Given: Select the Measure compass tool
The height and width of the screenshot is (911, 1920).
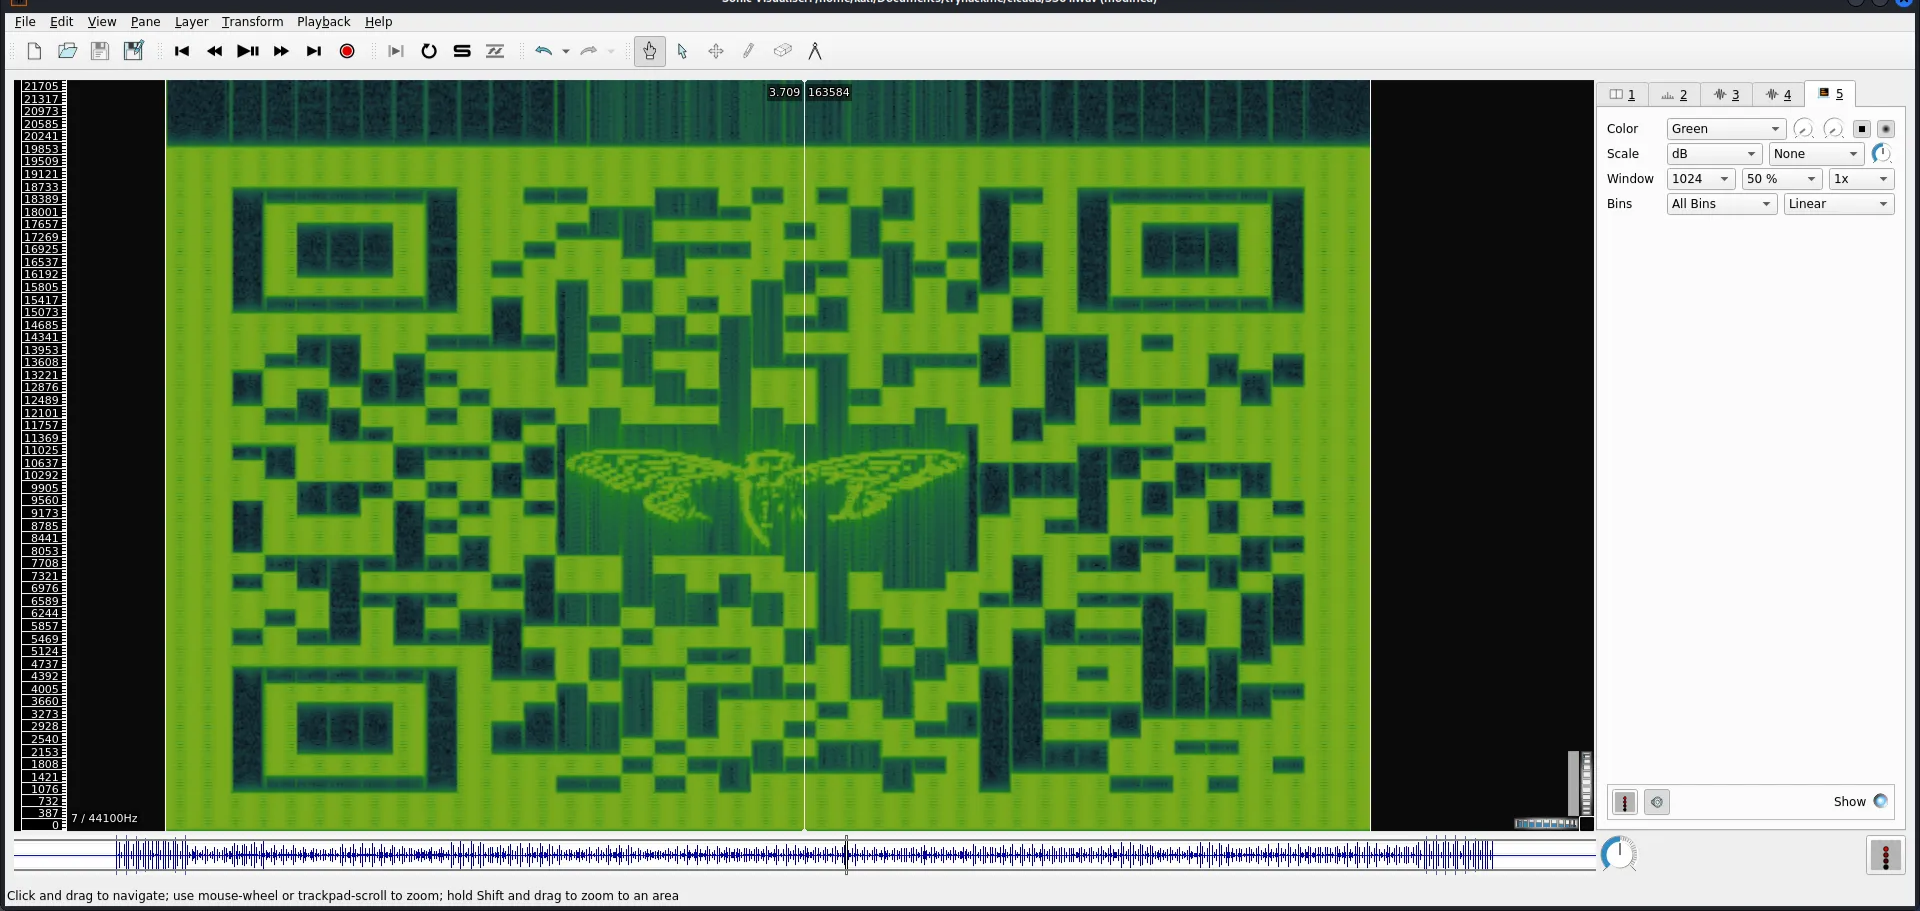Looking at the screenshot, I should coord(815,51).
